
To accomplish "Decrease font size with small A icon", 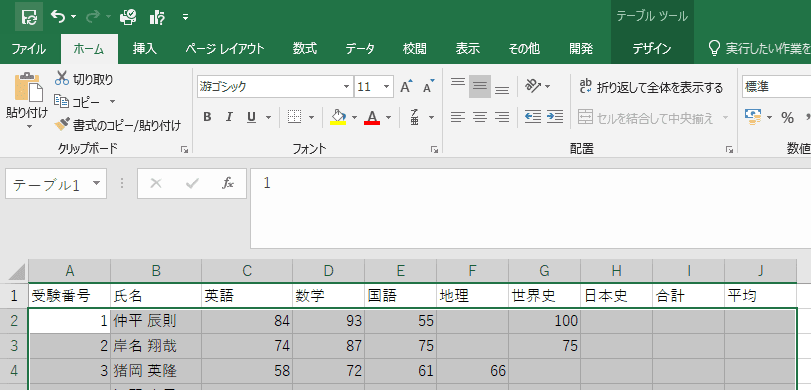I will point(428,86).
